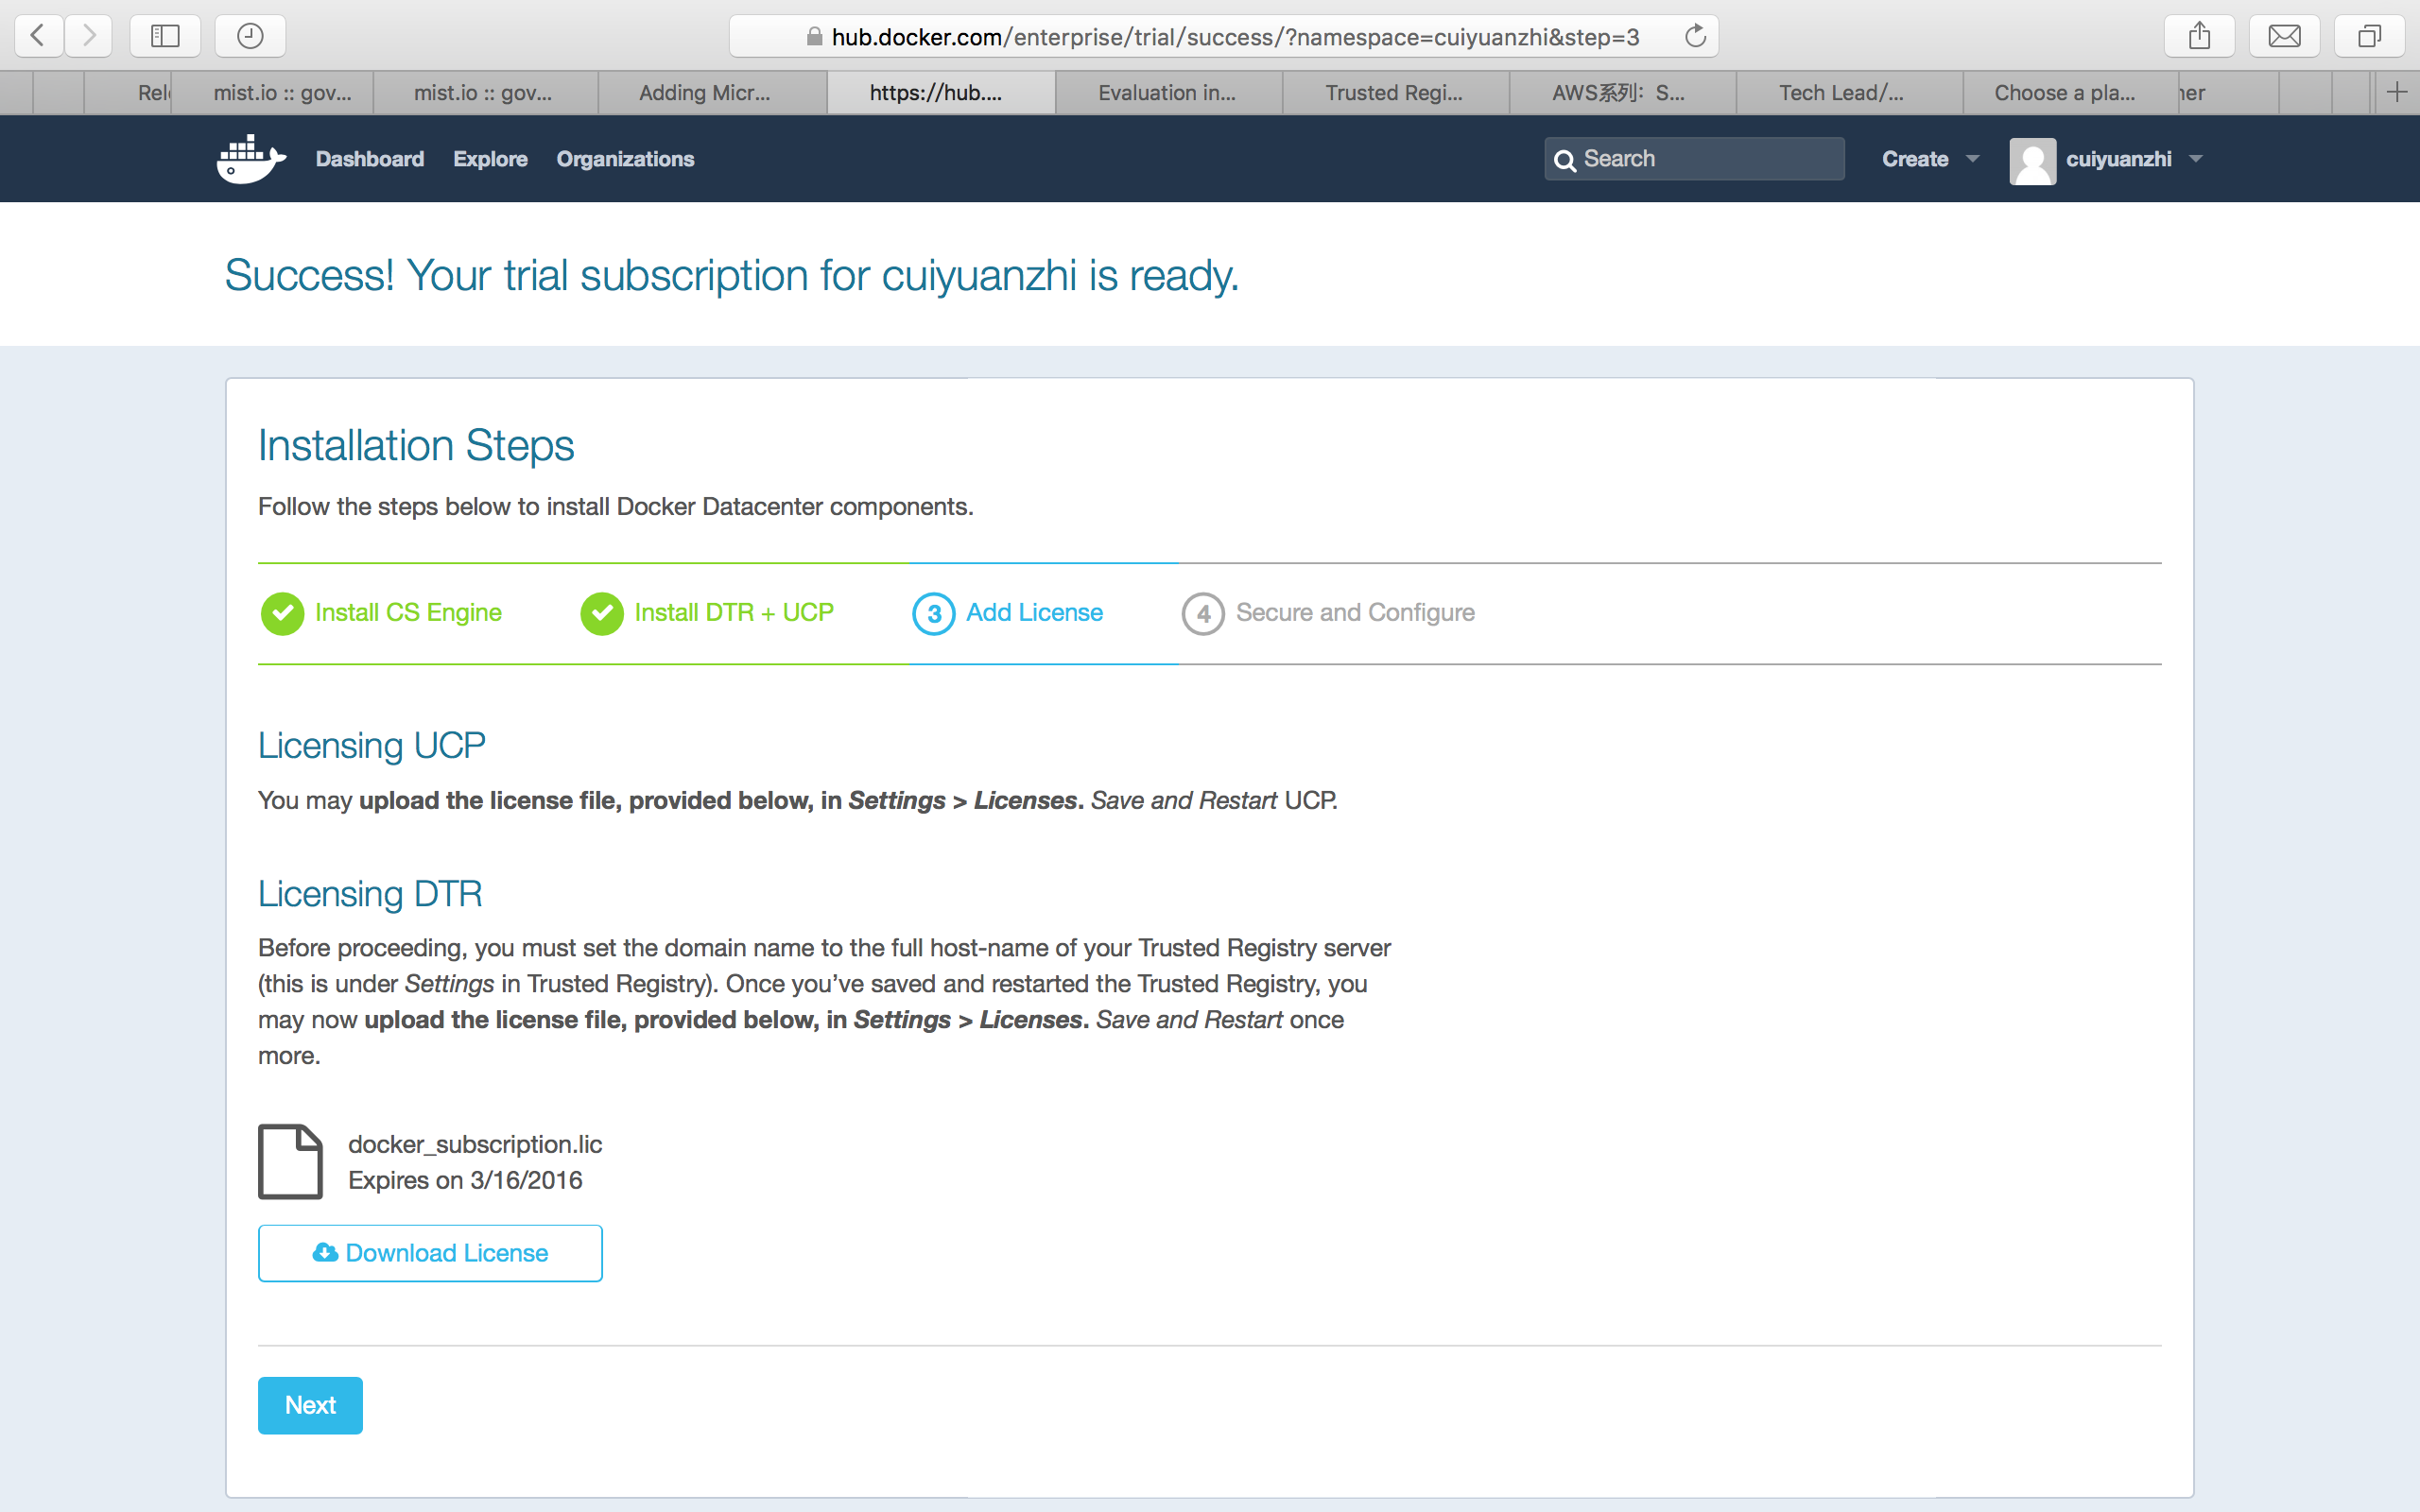Click the padlock icon in address bar
The width and height of the screenshot is (2420, 1512).
(x=814, y=37)
